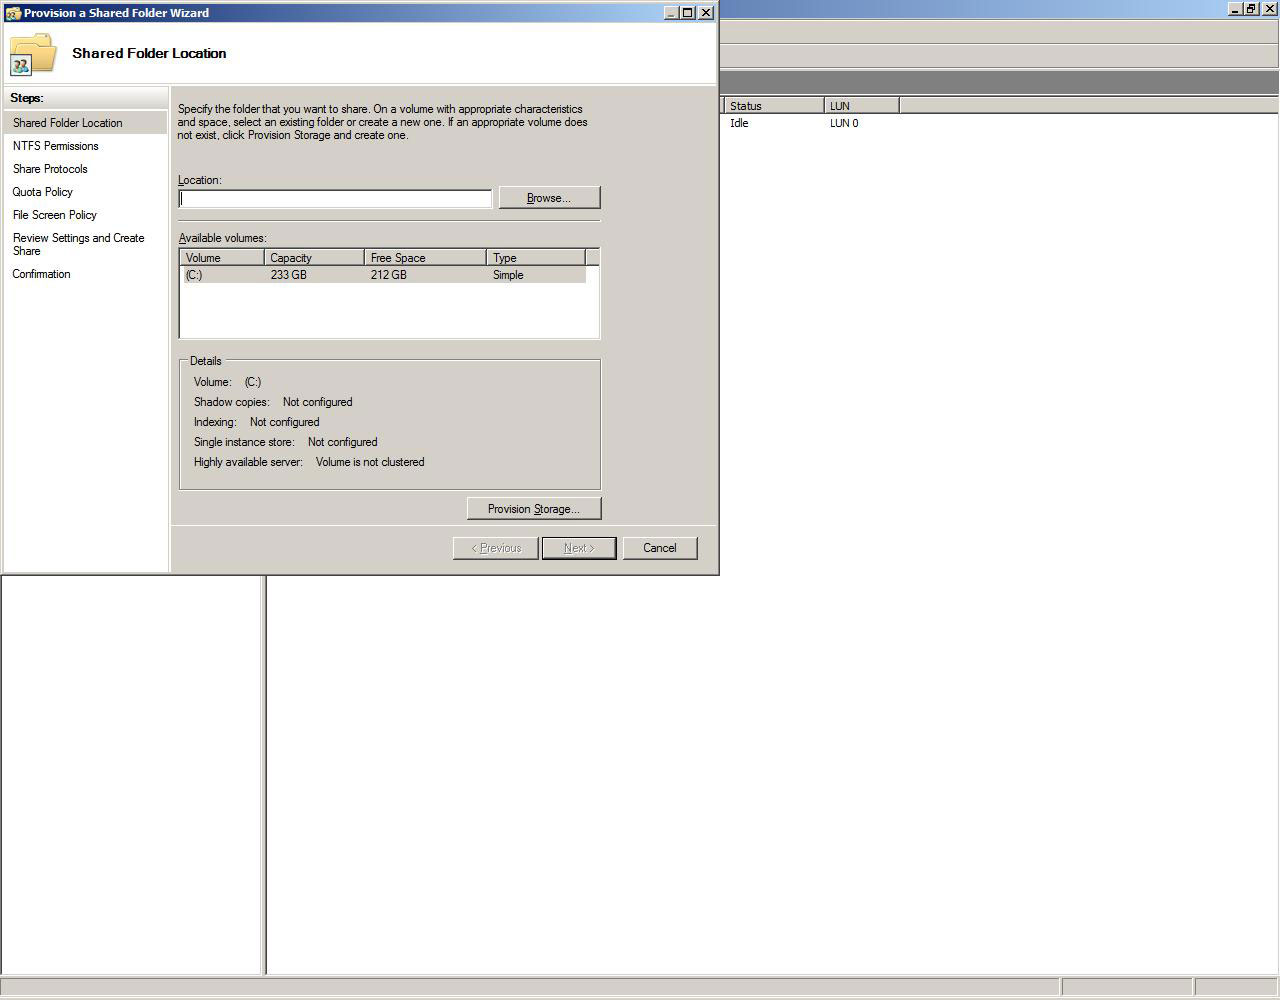The image size is (1280, 1000).
Task: Click Next to continue the wizard
Action: coord(578,548)
